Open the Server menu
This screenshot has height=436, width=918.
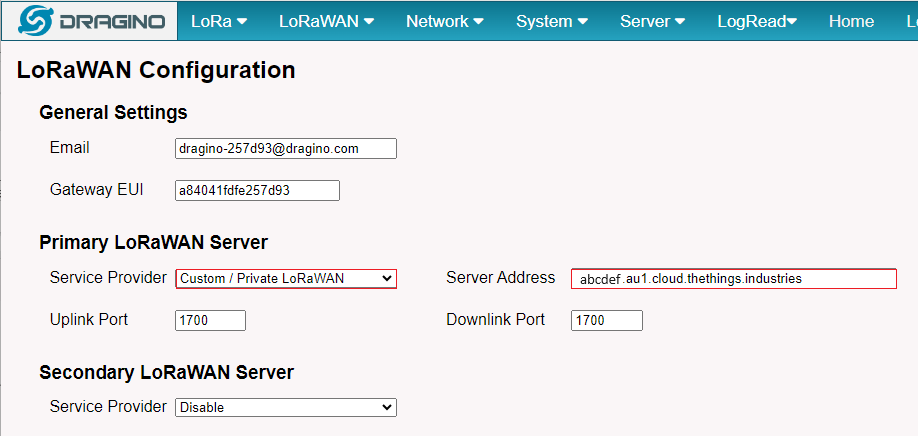point(652,22)
